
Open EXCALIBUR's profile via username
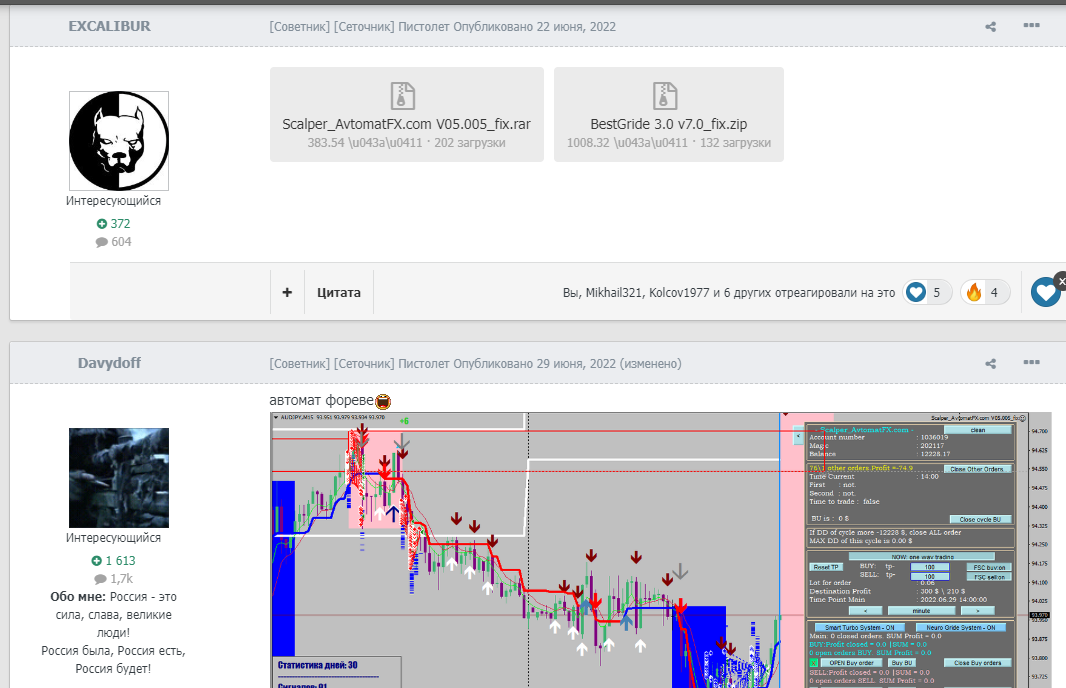[x=109, y=26]
